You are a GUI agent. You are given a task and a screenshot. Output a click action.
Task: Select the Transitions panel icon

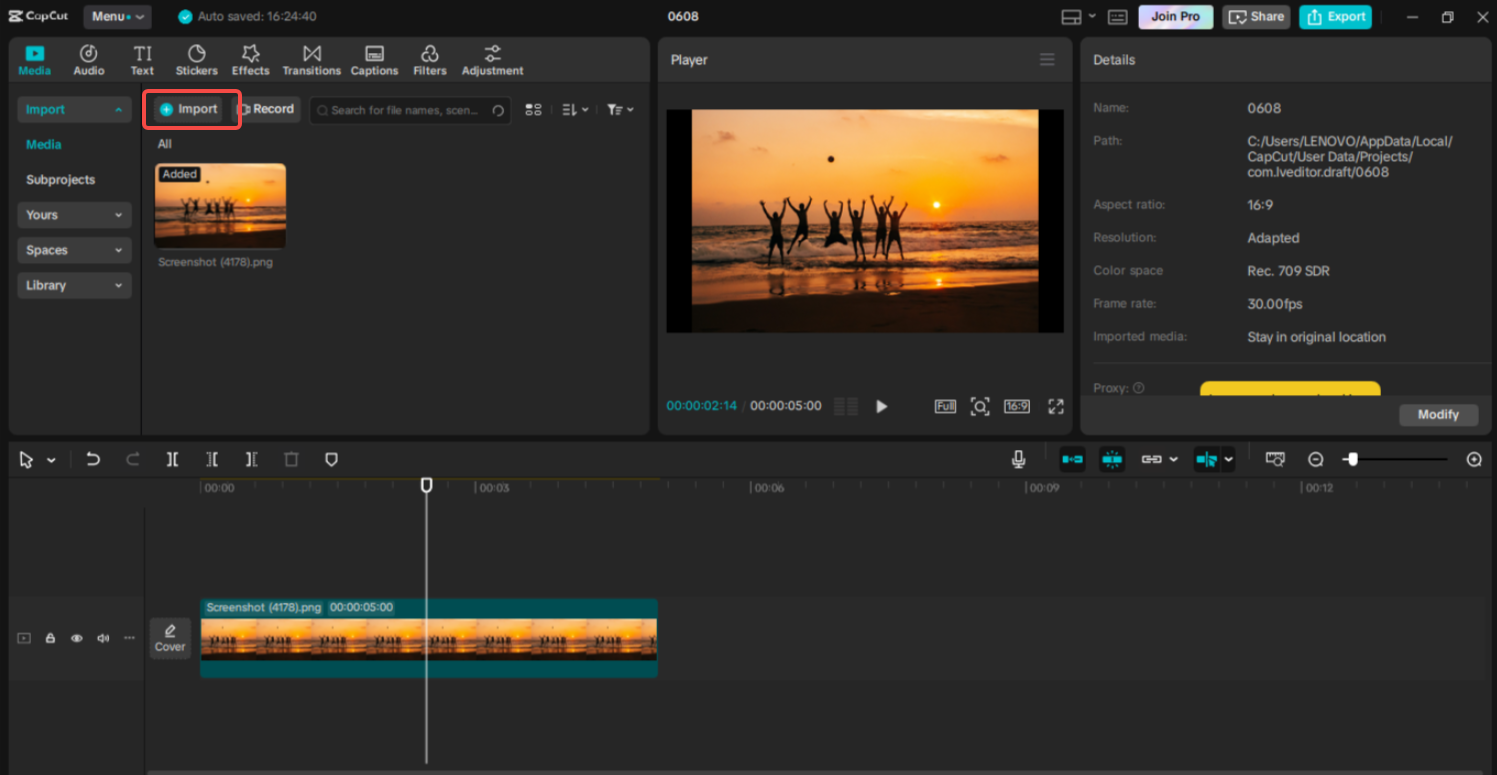pos(311,58)
